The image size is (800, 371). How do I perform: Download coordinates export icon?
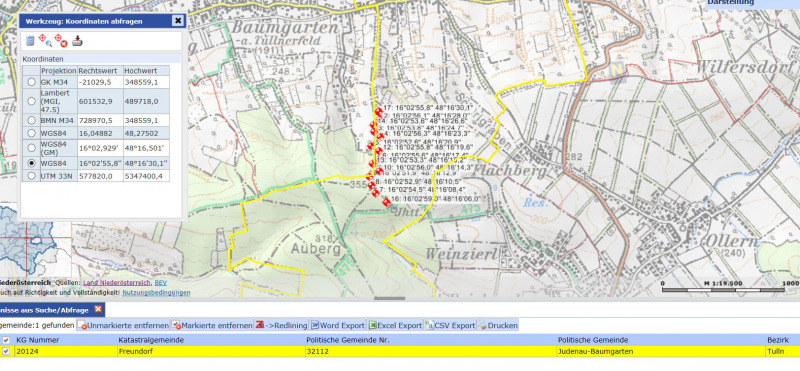pos(77,40)
